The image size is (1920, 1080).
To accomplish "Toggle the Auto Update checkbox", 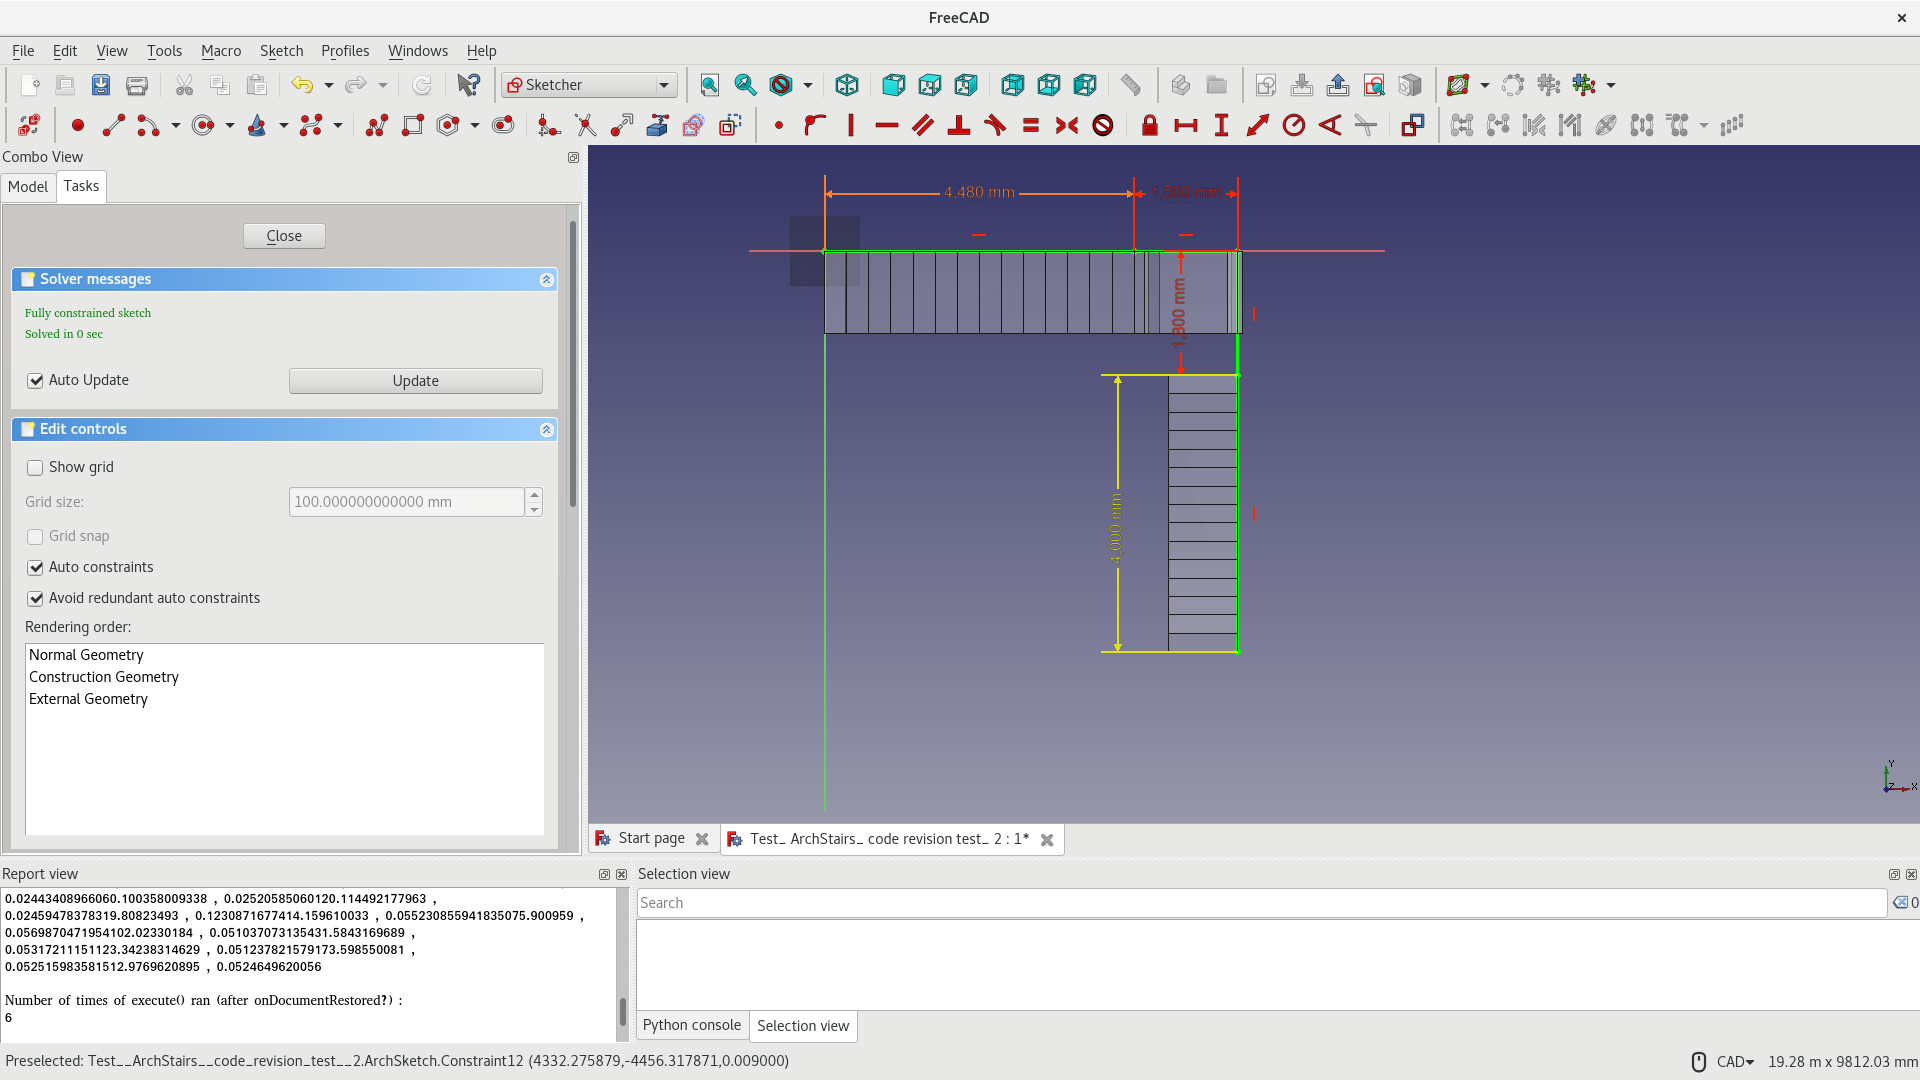I will 36,381.
